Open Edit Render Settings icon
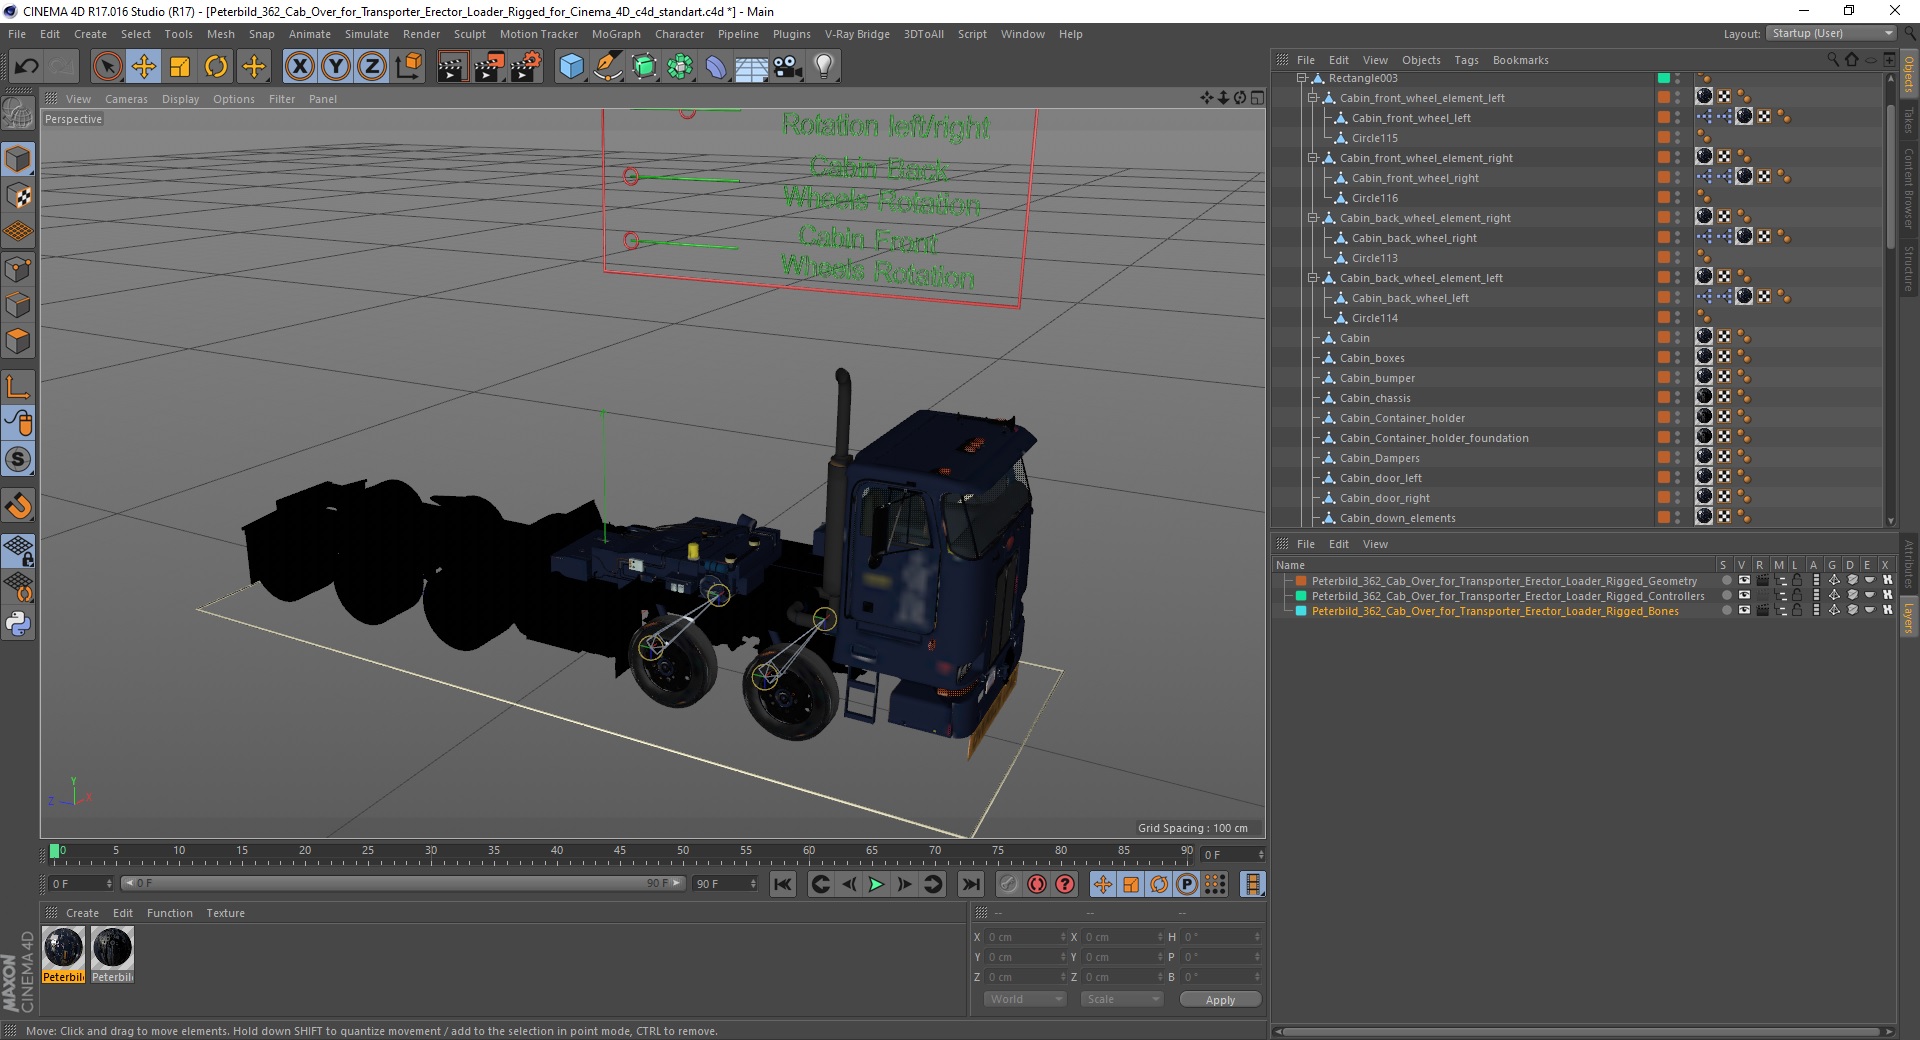Image resolution: width=1920 pixels, height=1040 pixels. (526, 67)
